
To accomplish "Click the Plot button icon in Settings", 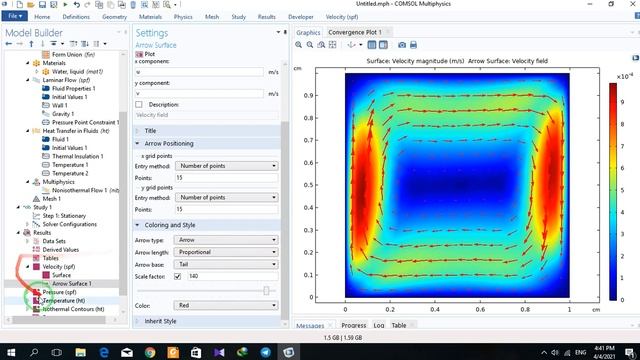I will point(139,54).
